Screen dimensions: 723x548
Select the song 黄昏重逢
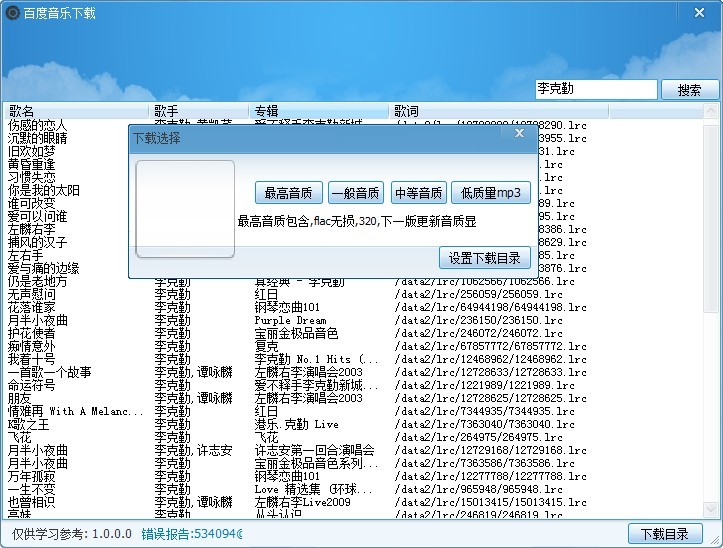(x=31, y=164)
